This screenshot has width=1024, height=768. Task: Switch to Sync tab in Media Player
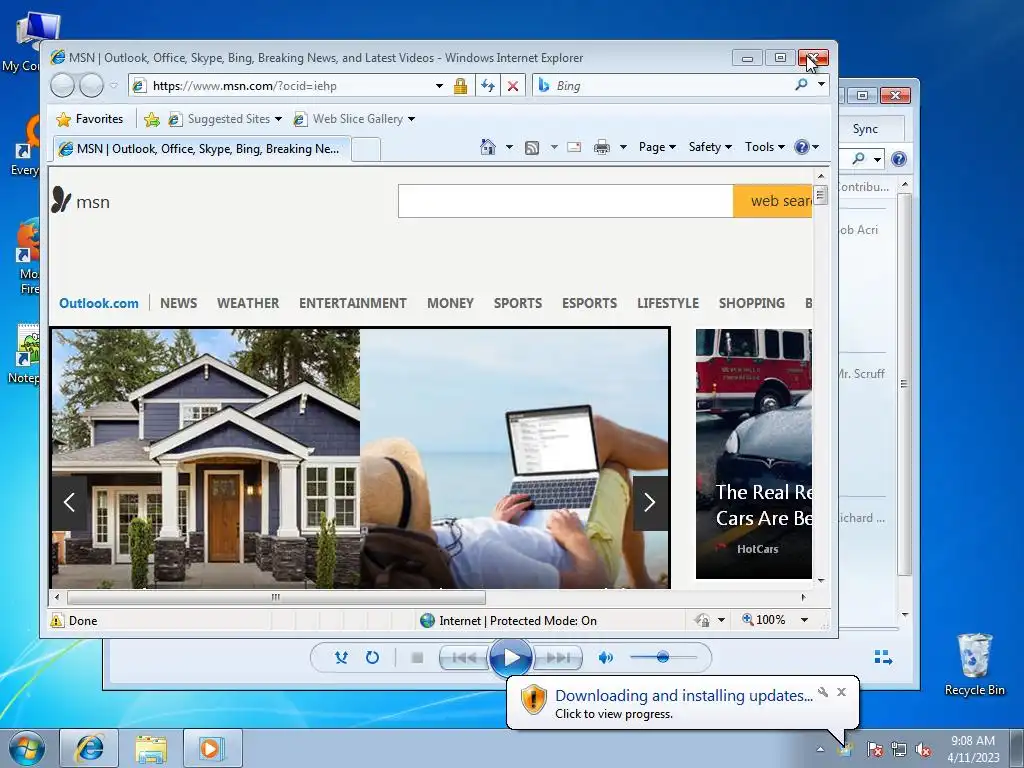pos(865,129)
